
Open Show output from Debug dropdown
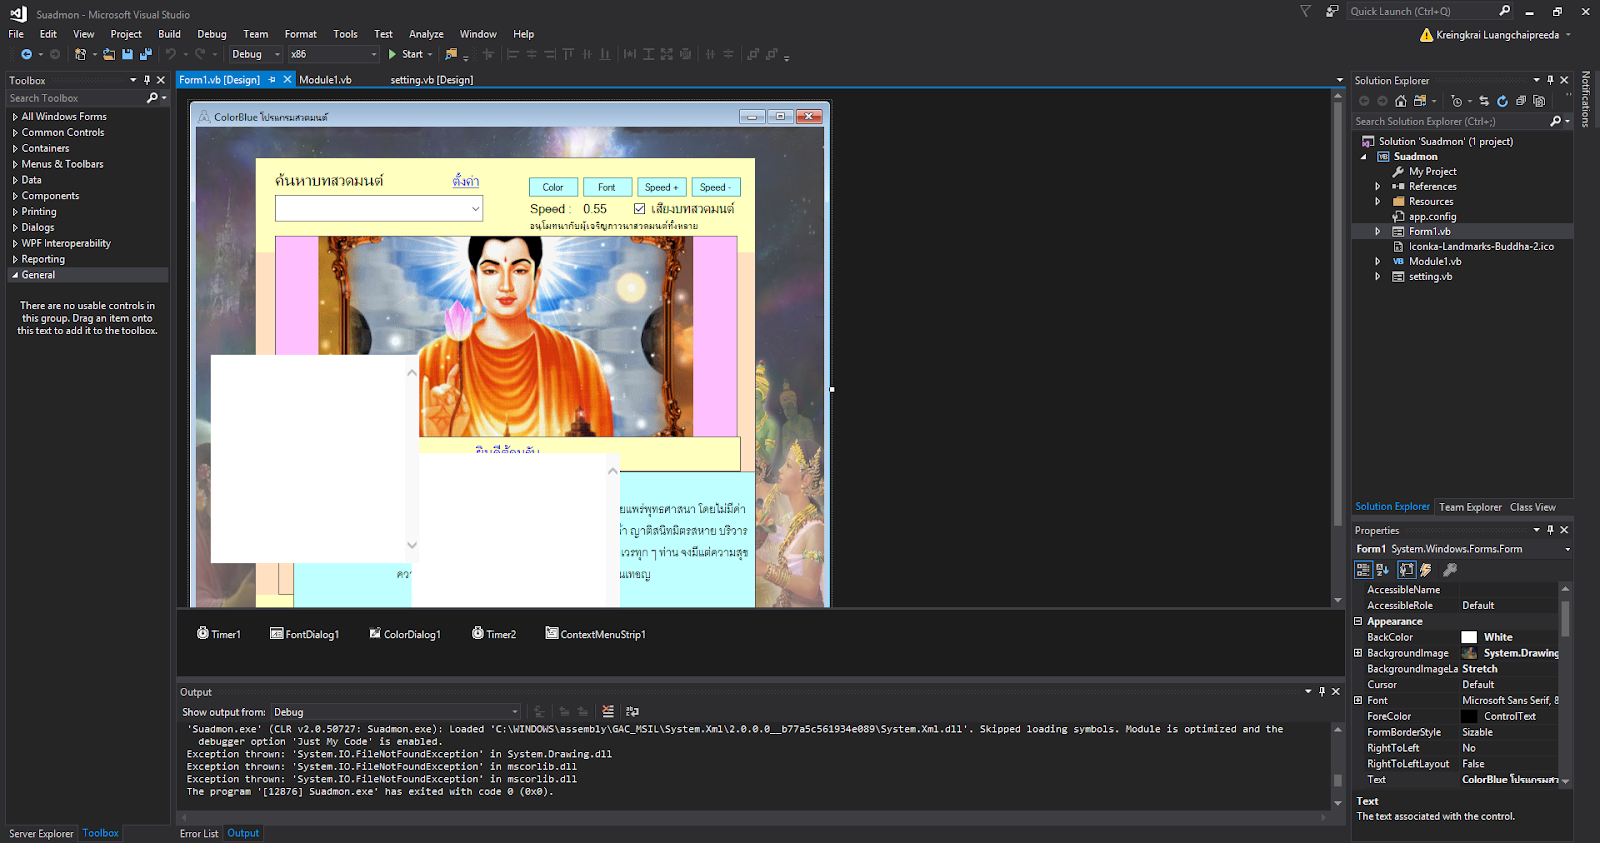(x=394, y=712)
